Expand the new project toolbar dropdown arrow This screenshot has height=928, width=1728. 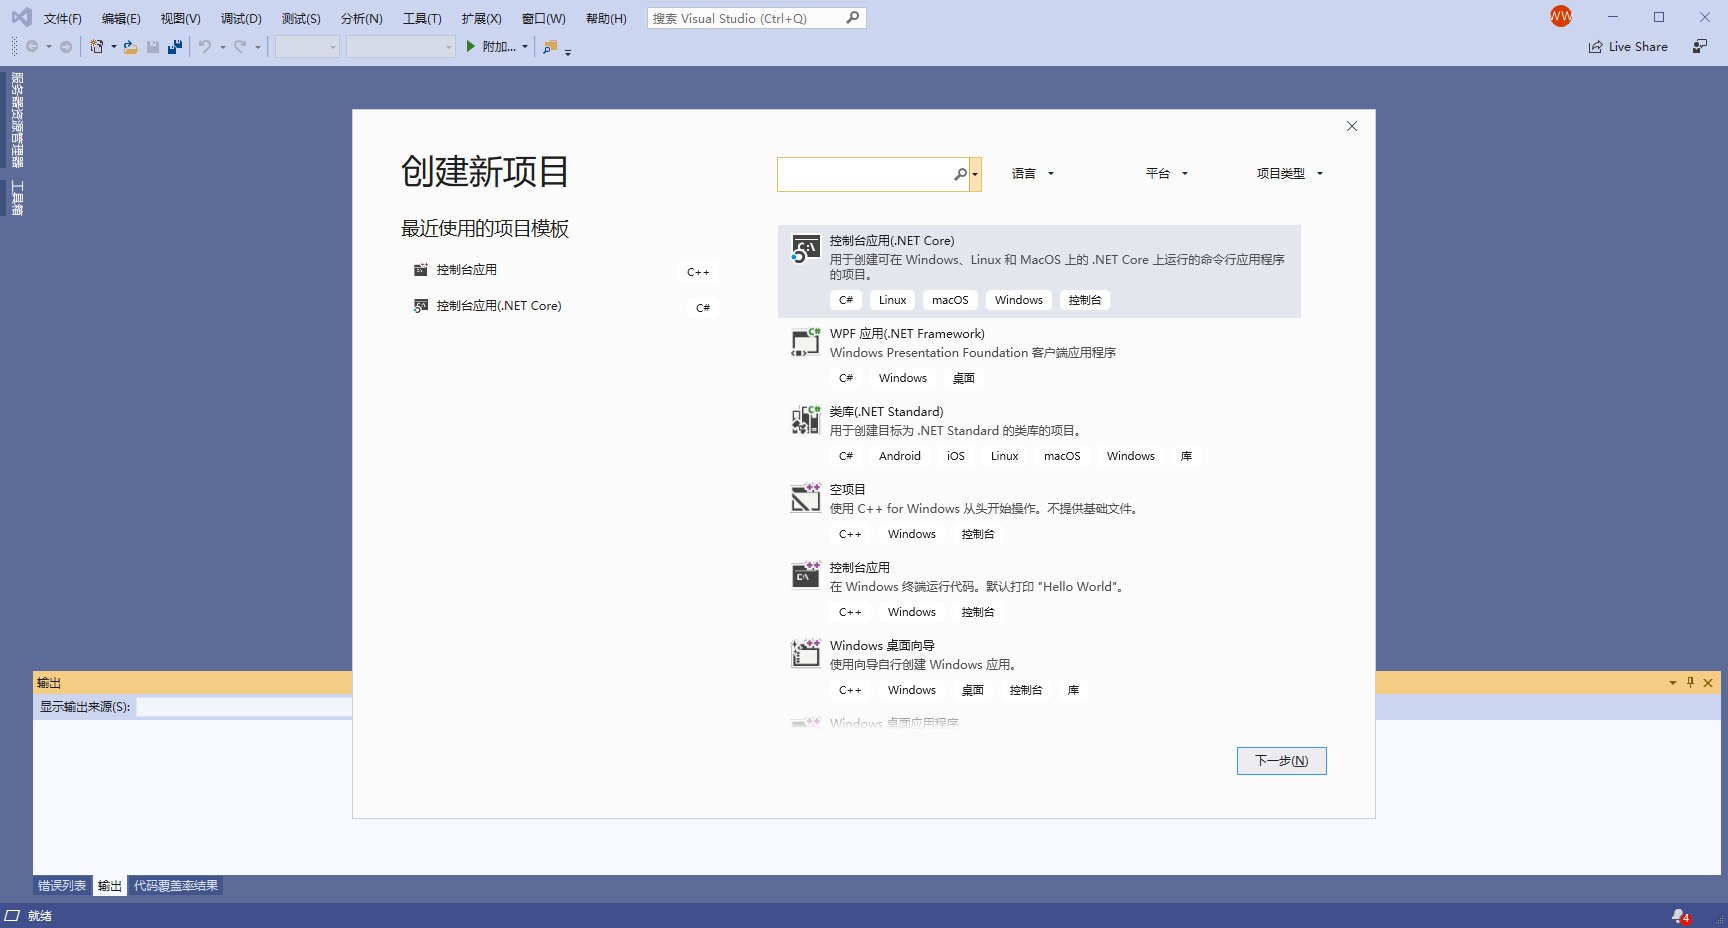pyautogui.click(x=113, y=47)
